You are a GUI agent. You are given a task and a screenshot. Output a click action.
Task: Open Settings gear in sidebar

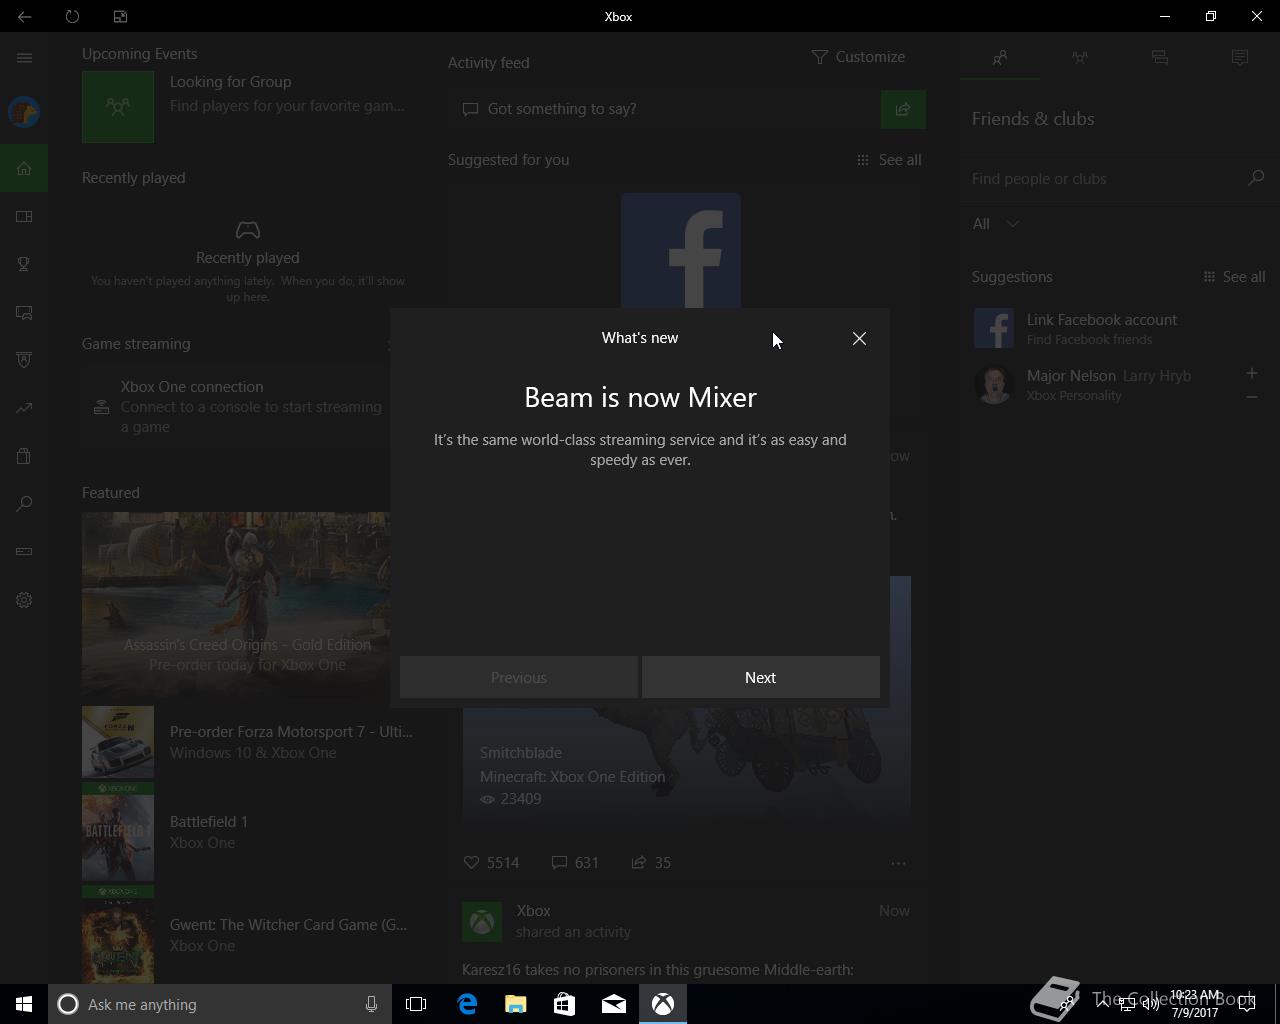point(24,600)
